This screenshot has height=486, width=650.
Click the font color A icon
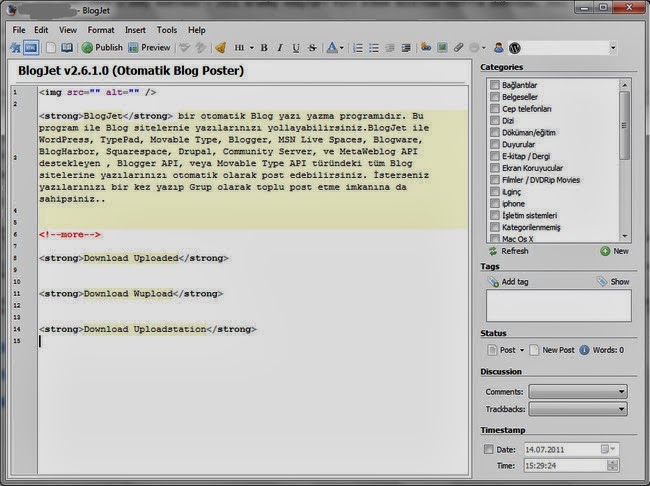click(332, 48)
